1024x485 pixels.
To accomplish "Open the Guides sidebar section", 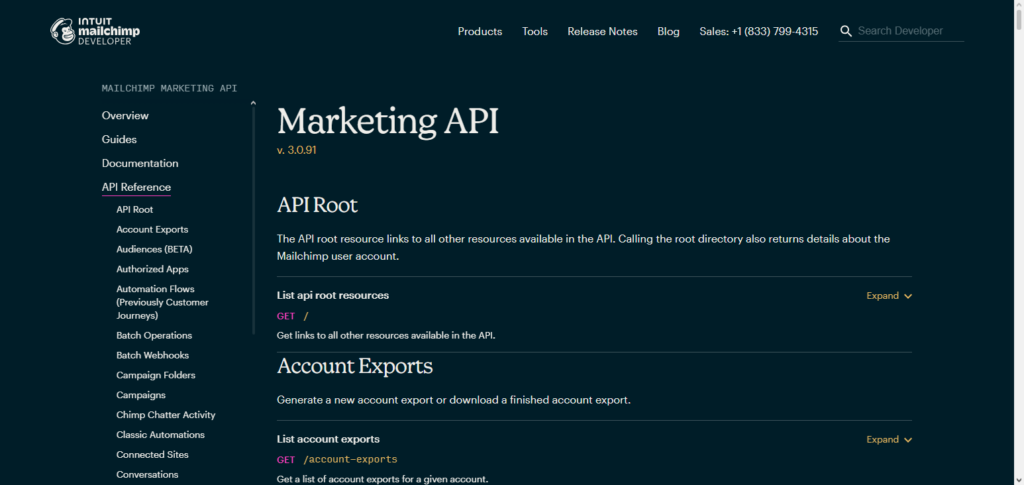I will (x=120, y=139).
